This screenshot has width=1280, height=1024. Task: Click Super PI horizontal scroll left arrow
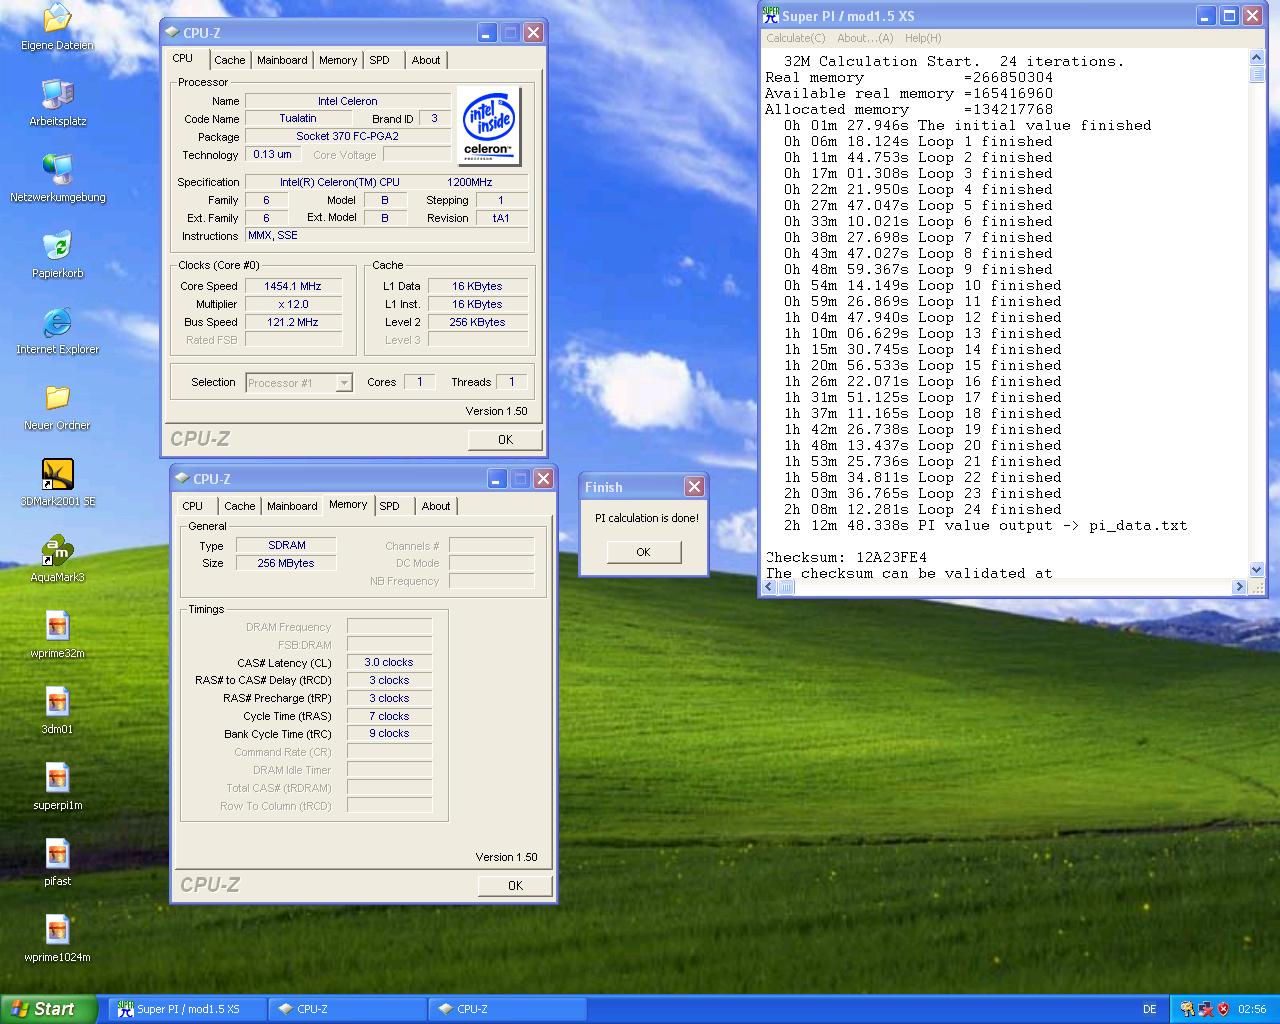770,587
